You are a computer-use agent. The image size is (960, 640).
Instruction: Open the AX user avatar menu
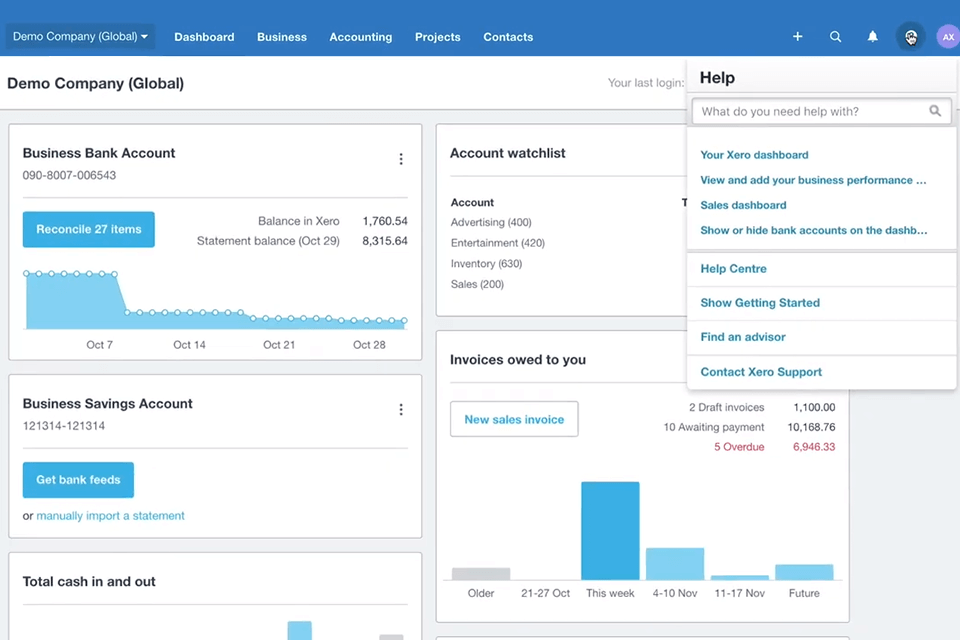pos(947,37)
